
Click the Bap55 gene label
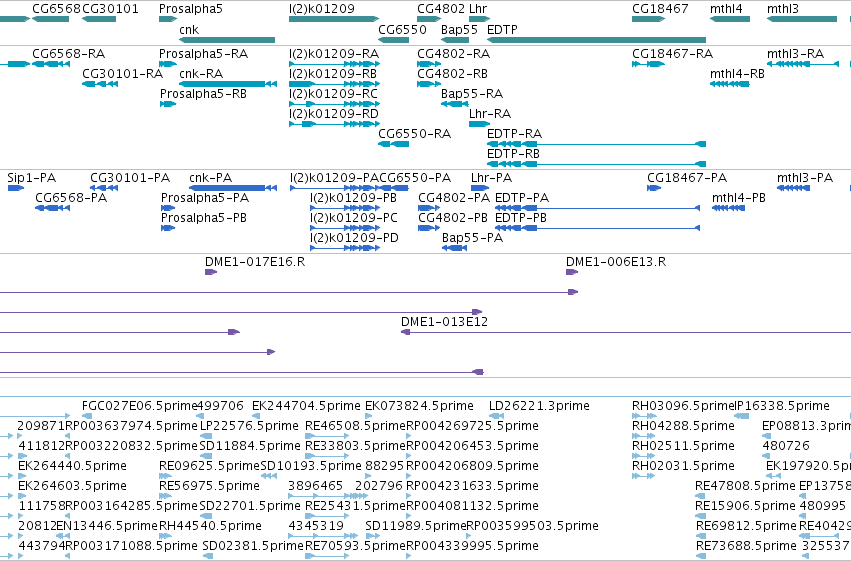coord(459,29)
